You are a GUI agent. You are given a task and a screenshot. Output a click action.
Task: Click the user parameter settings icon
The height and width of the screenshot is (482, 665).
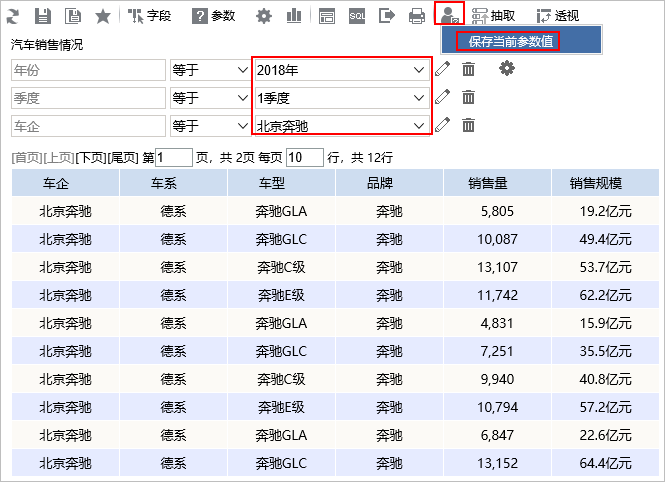449,13
